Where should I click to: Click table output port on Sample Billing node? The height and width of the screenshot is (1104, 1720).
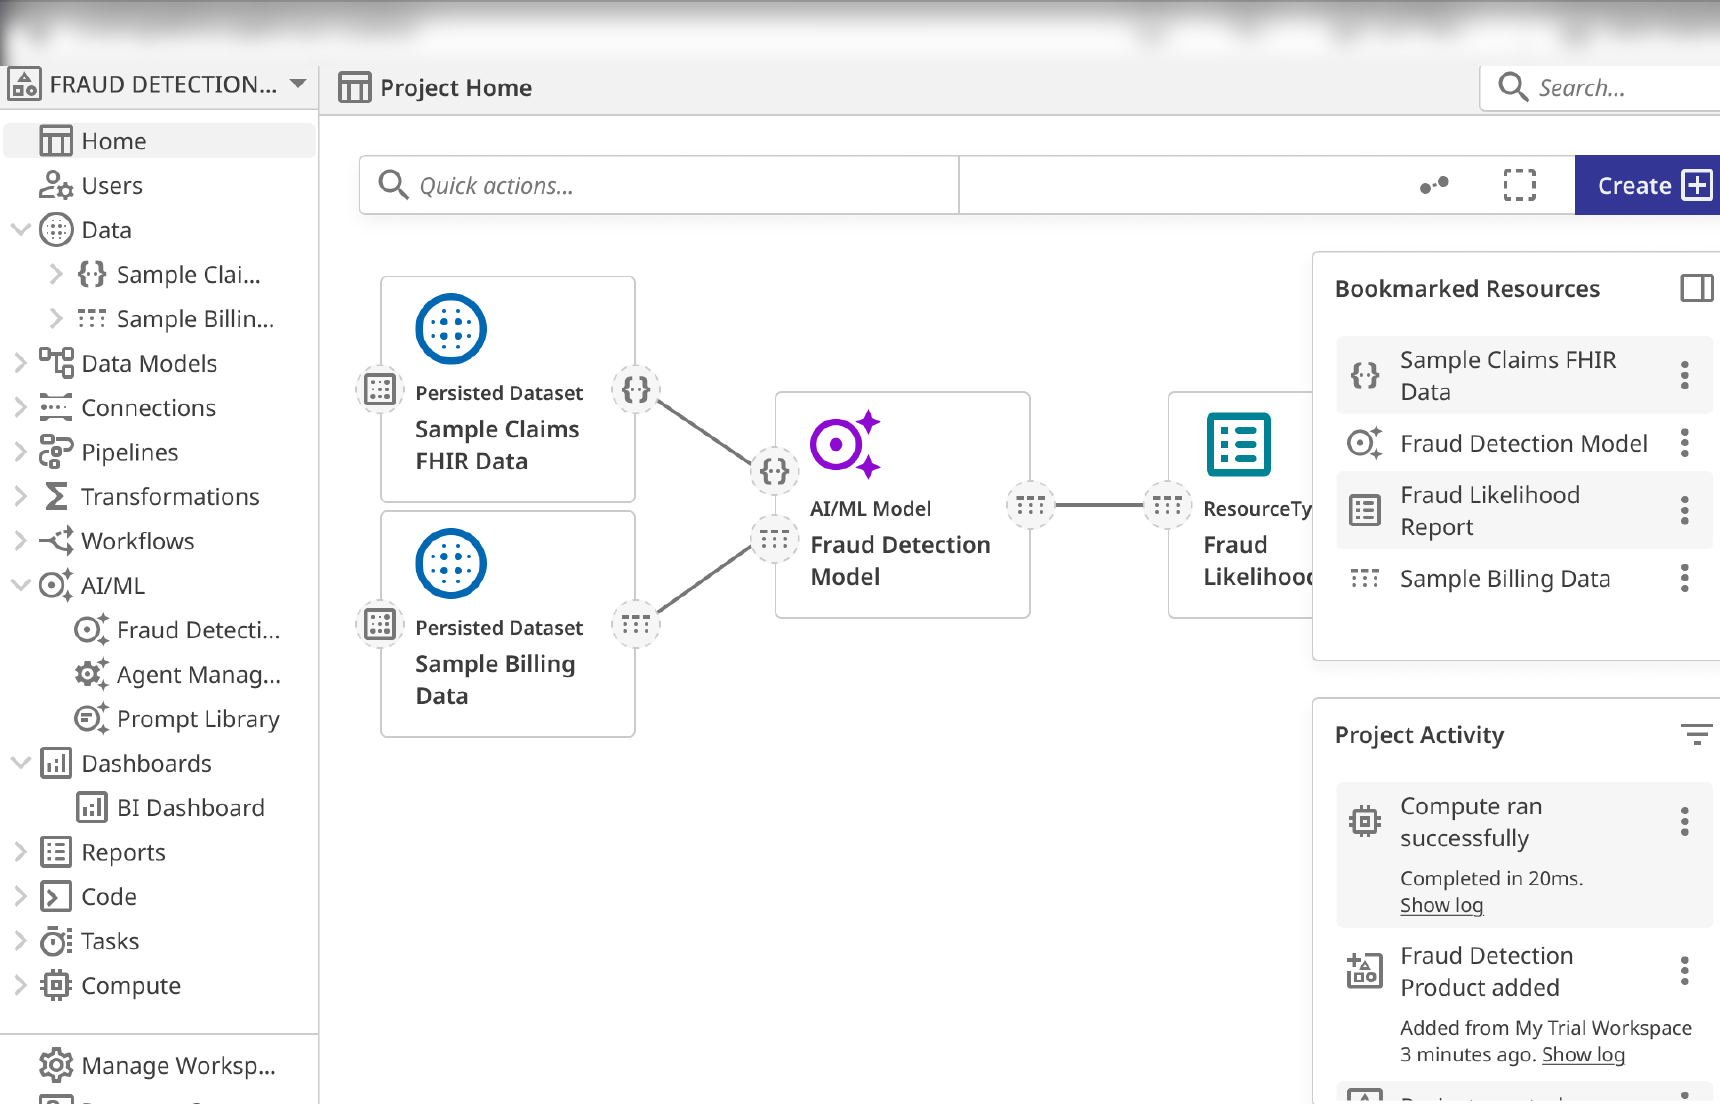click(636, 624)
